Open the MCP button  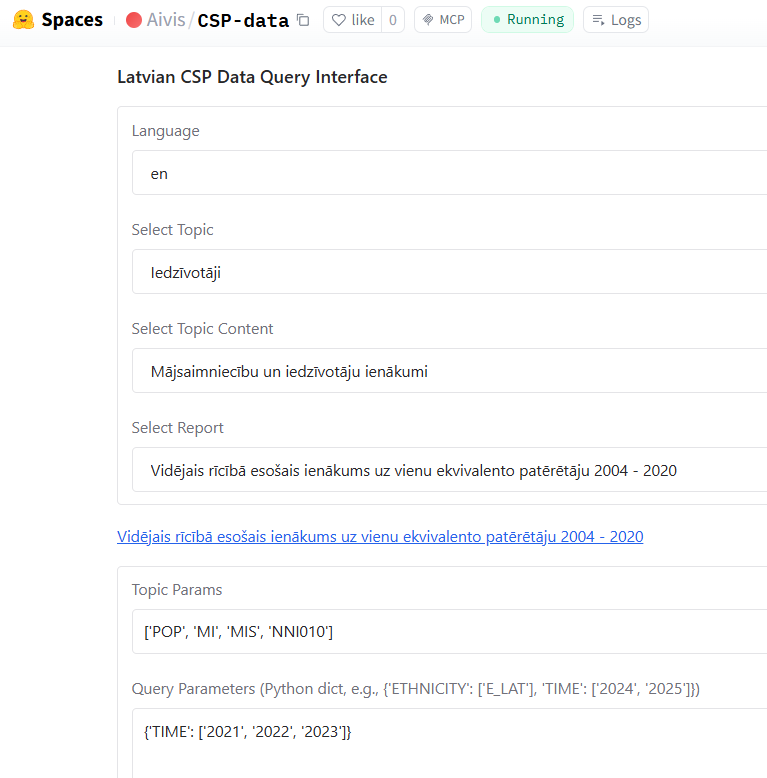coord(443,20)
